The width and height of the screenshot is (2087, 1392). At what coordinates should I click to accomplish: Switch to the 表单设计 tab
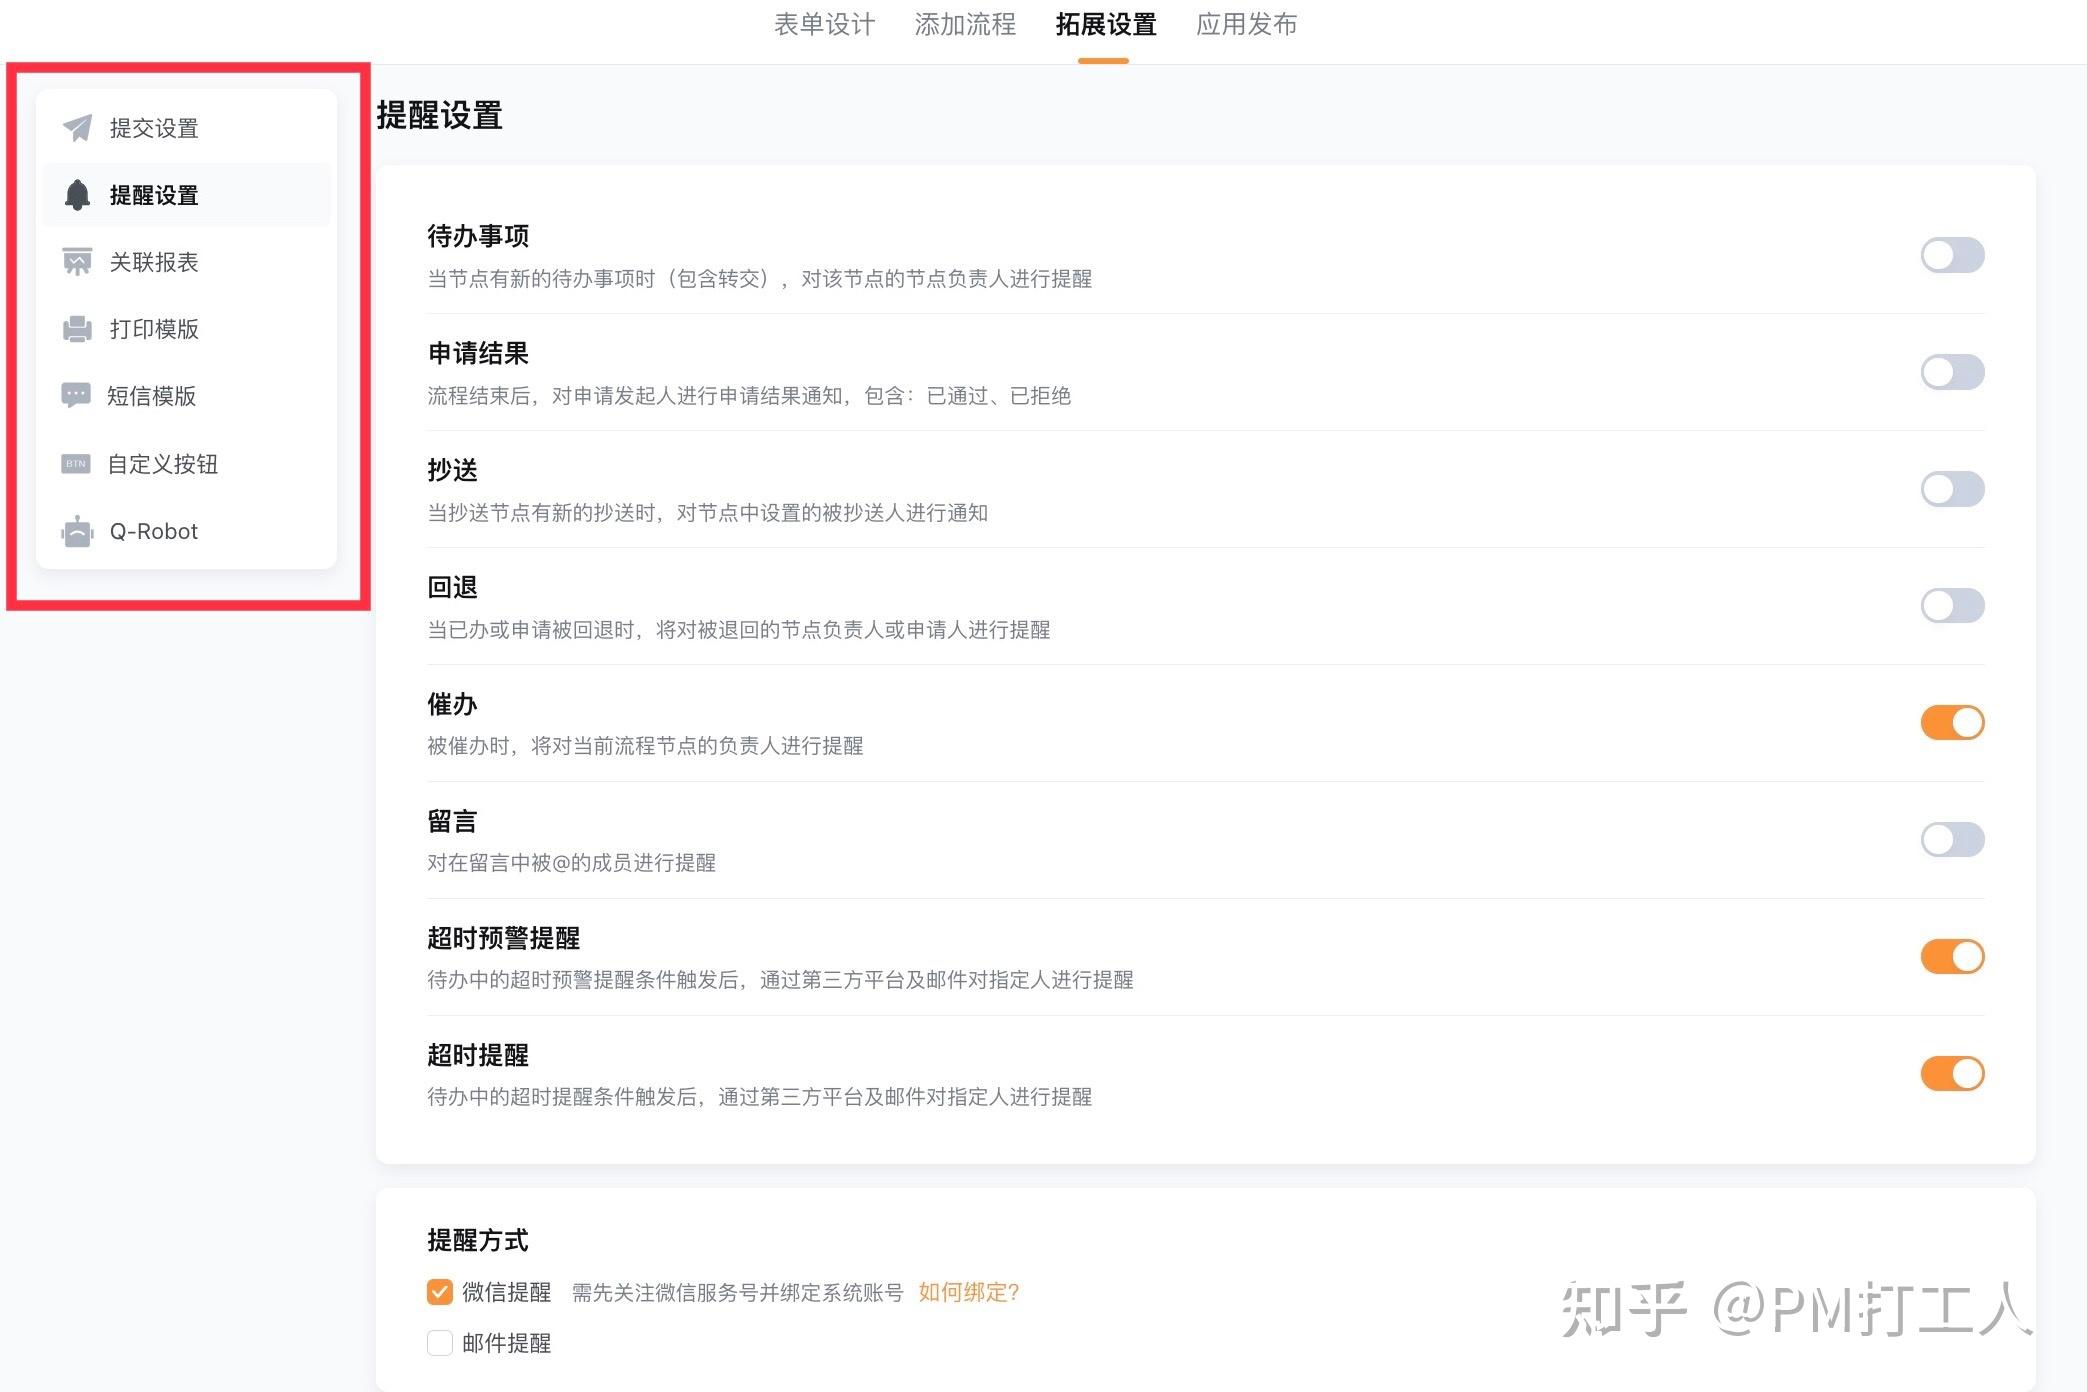(x=824, y=24)
